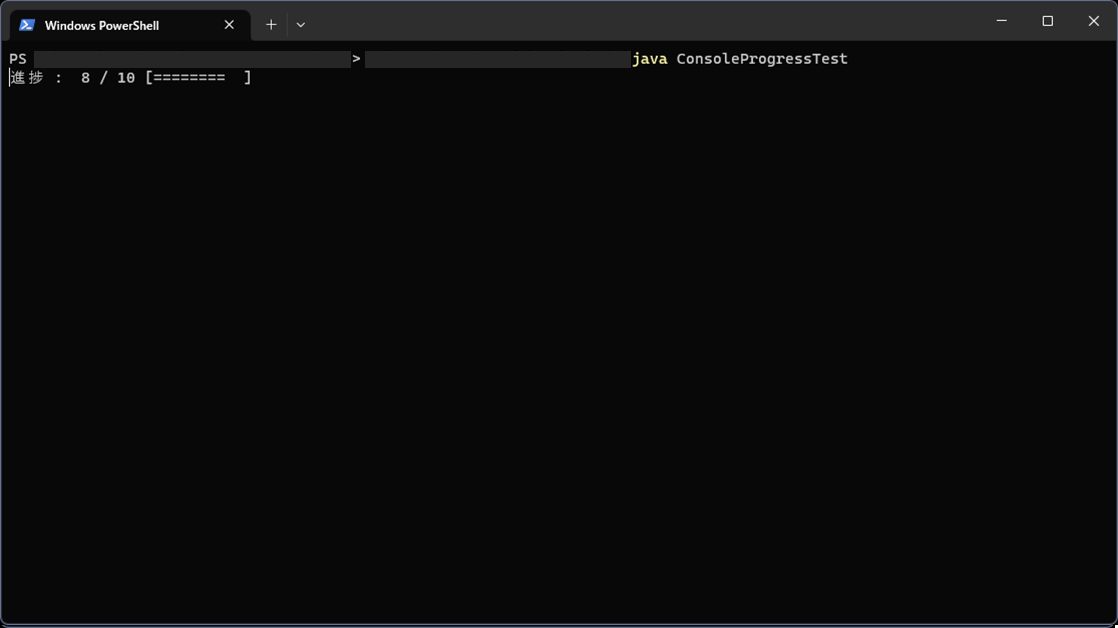Click the 'ConsoleProgressTest' argument text
The image size is (1118, 628).
[x=762, y=59]
